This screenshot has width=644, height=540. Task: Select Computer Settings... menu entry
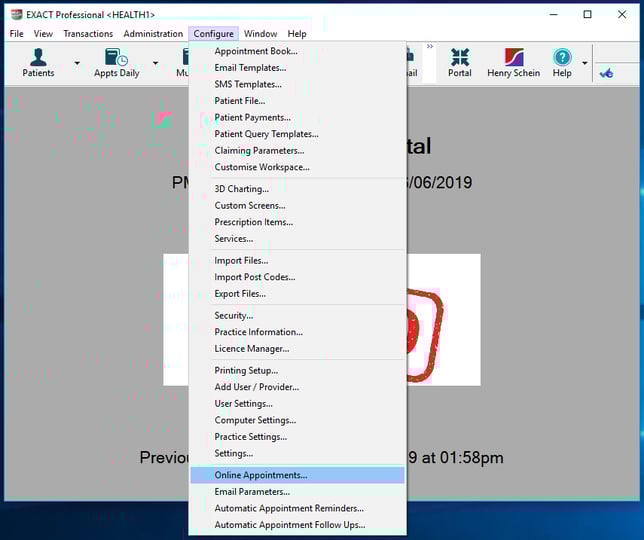pyautogui.click(x=297, y=420)
